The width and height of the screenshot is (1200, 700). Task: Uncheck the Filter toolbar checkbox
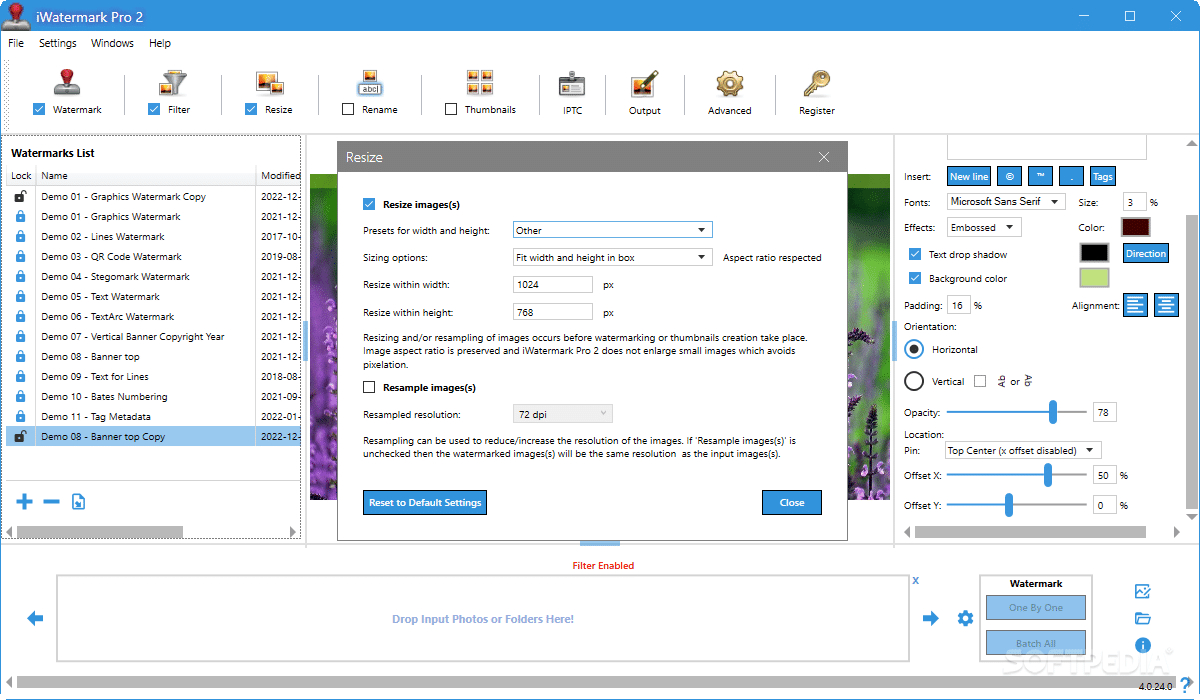point(154,109)
